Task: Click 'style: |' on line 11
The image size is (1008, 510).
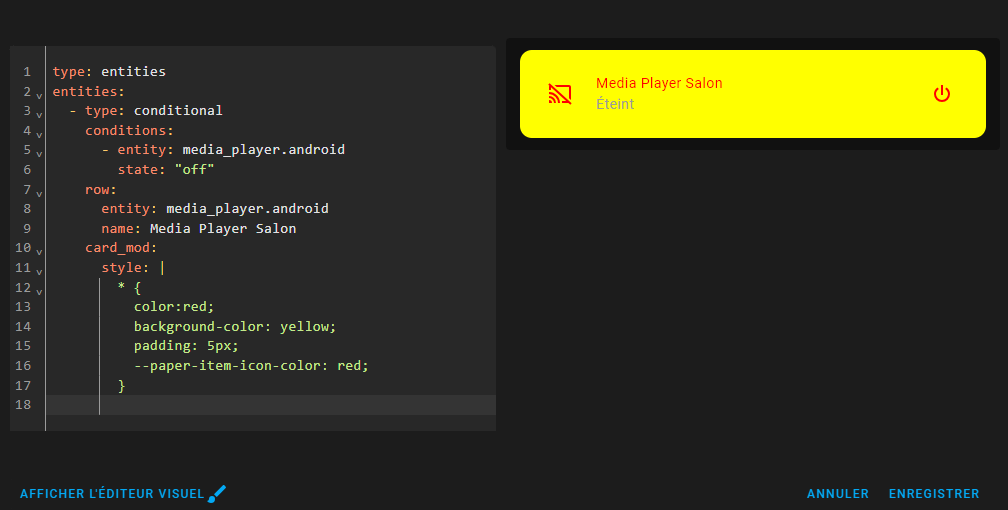Action: click(x=133, y=268)
